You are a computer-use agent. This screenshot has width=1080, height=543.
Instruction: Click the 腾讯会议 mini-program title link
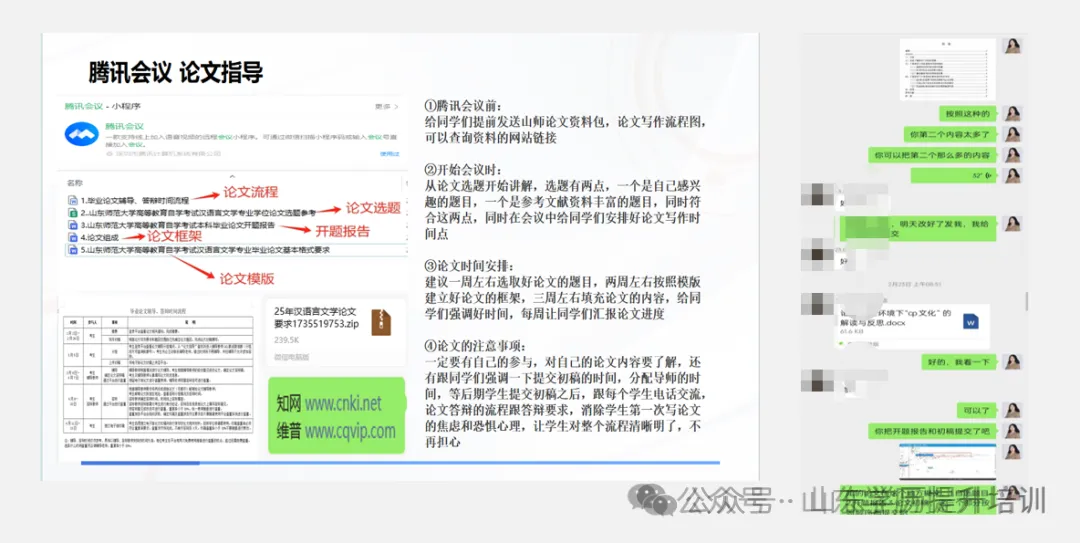point(124,126)
